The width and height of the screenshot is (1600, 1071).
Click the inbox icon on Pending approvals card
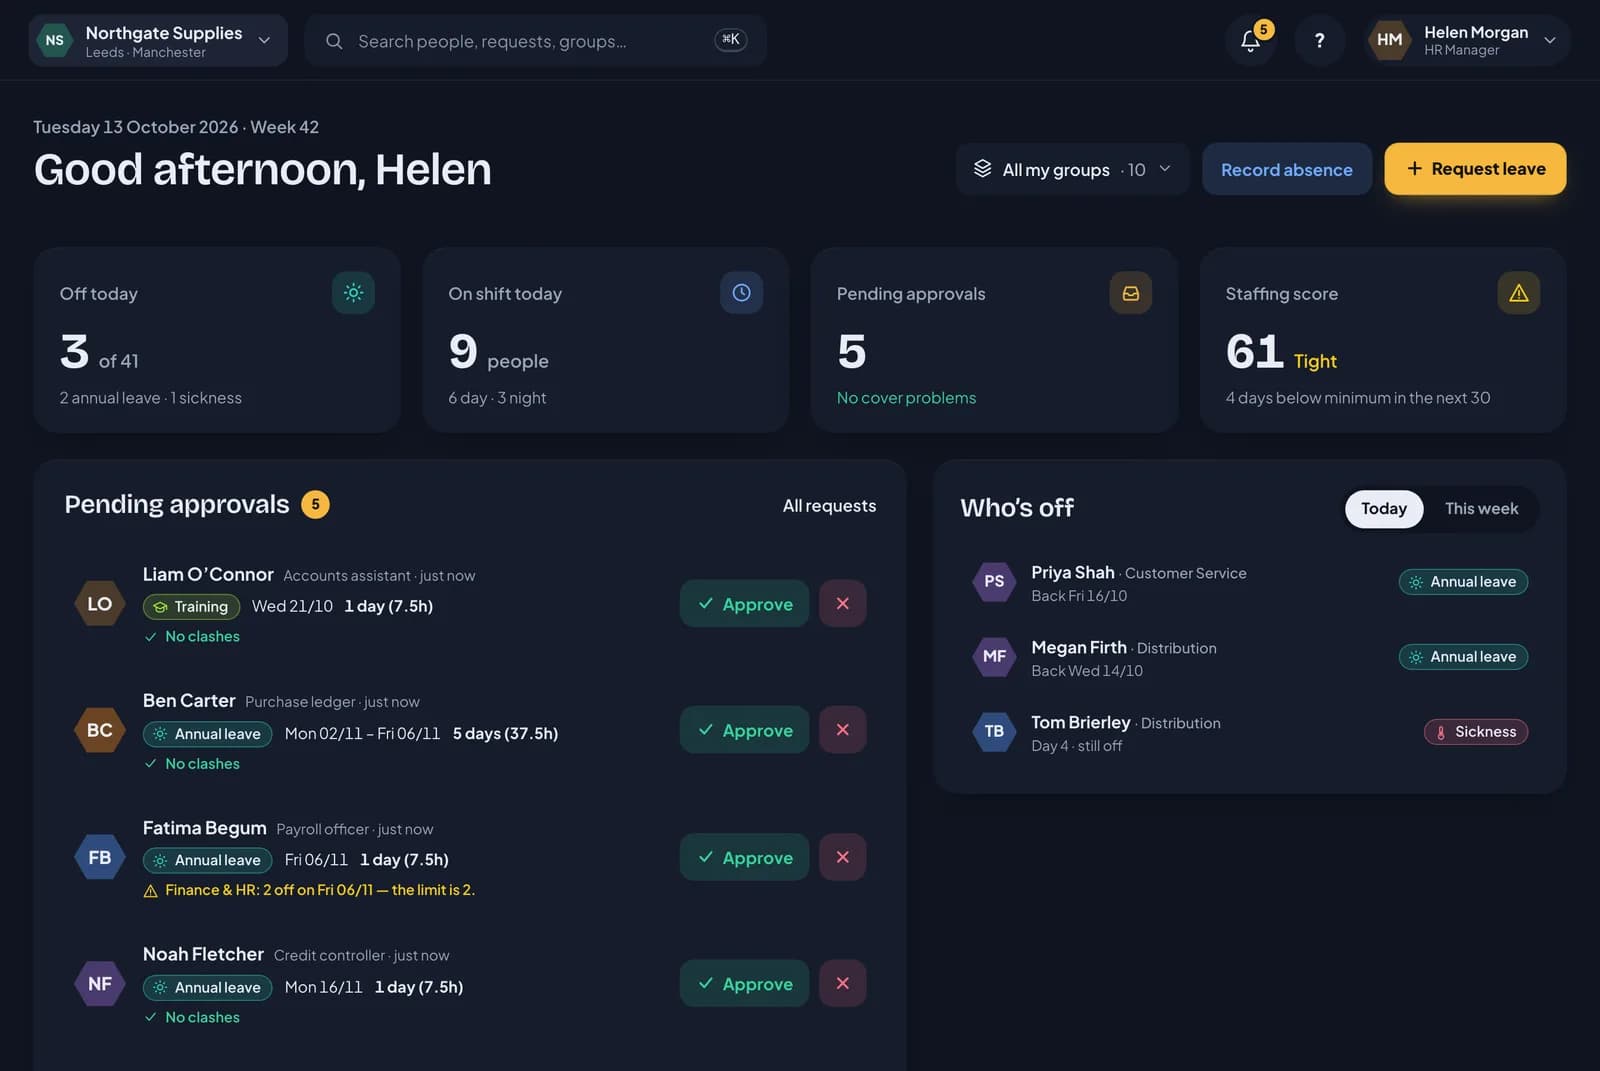(x=1130, y=293)
